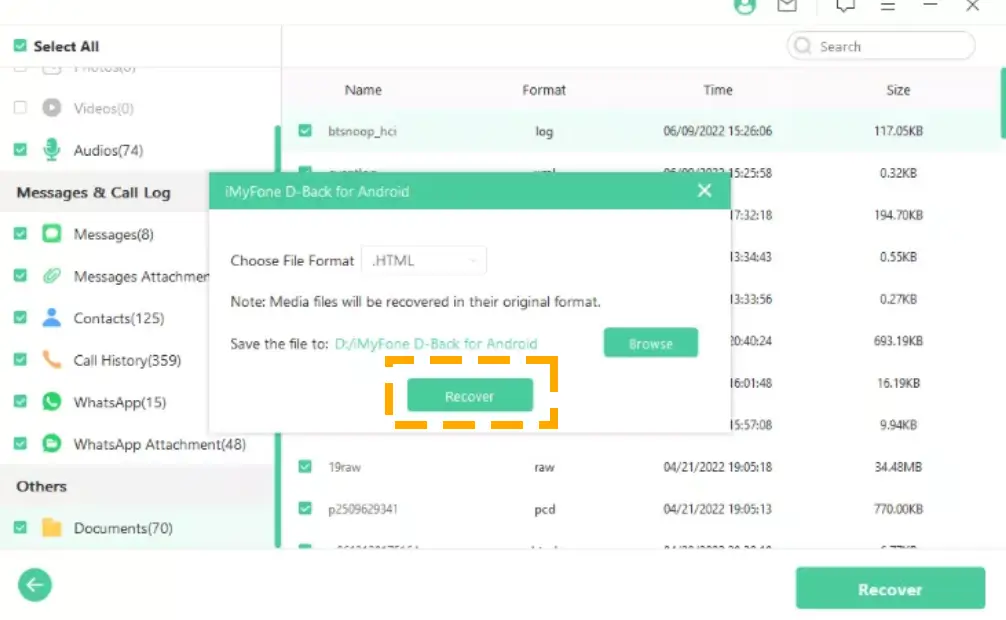Sort by the Size column header
The image size is (1006, 620).
tap(898, 90)
